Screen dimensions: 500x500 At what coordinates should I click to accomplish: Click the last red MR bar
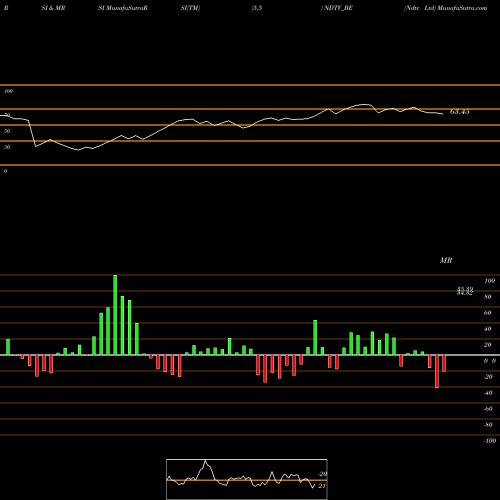click(444, 363)
